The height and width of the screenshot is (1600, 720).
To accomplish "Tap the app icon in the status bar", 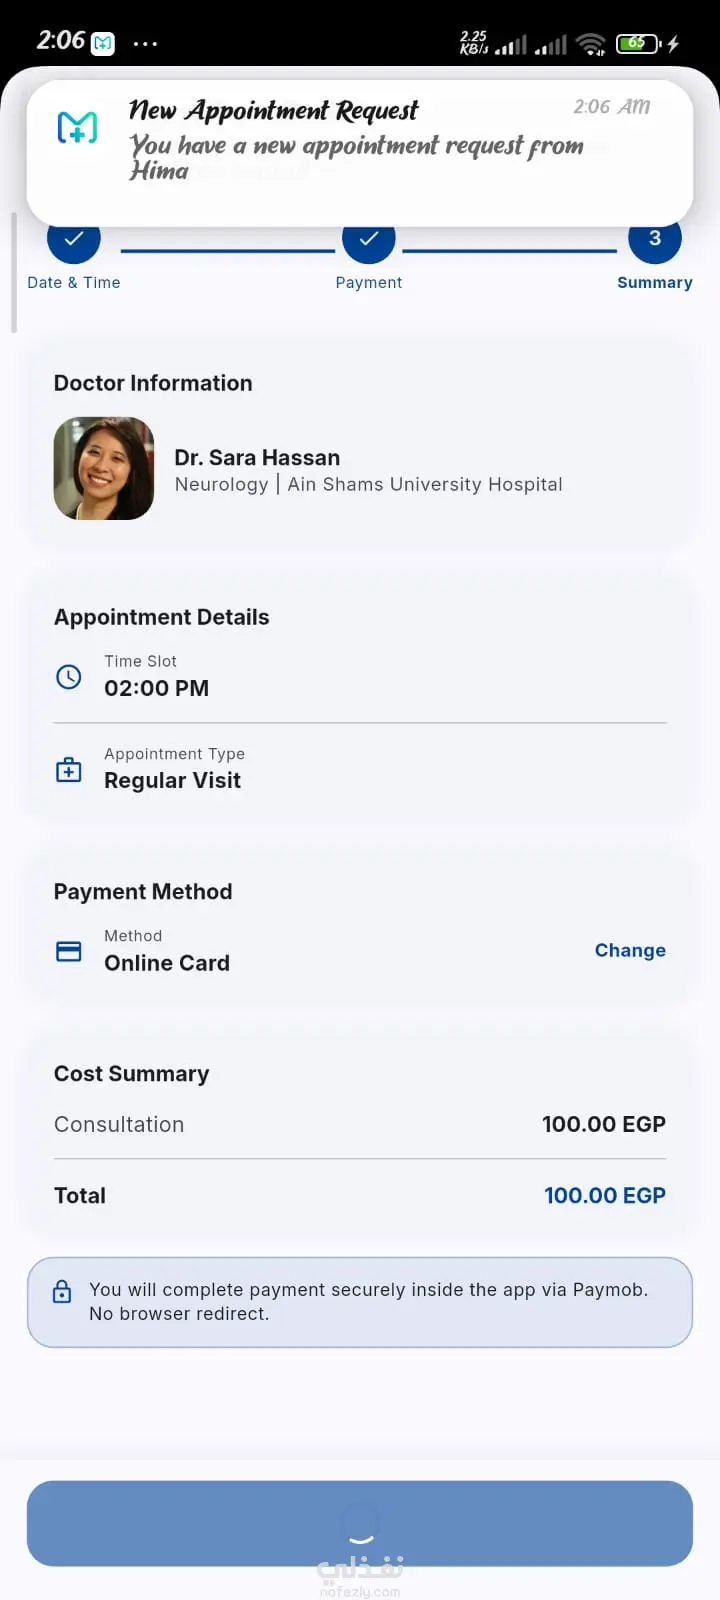I will click(103, 43).
